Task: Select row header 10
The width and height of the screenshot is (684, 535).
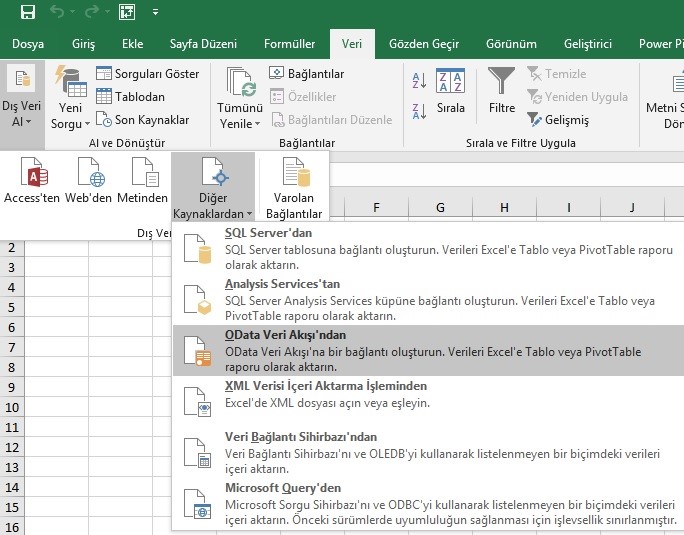Action: [12, 408]
